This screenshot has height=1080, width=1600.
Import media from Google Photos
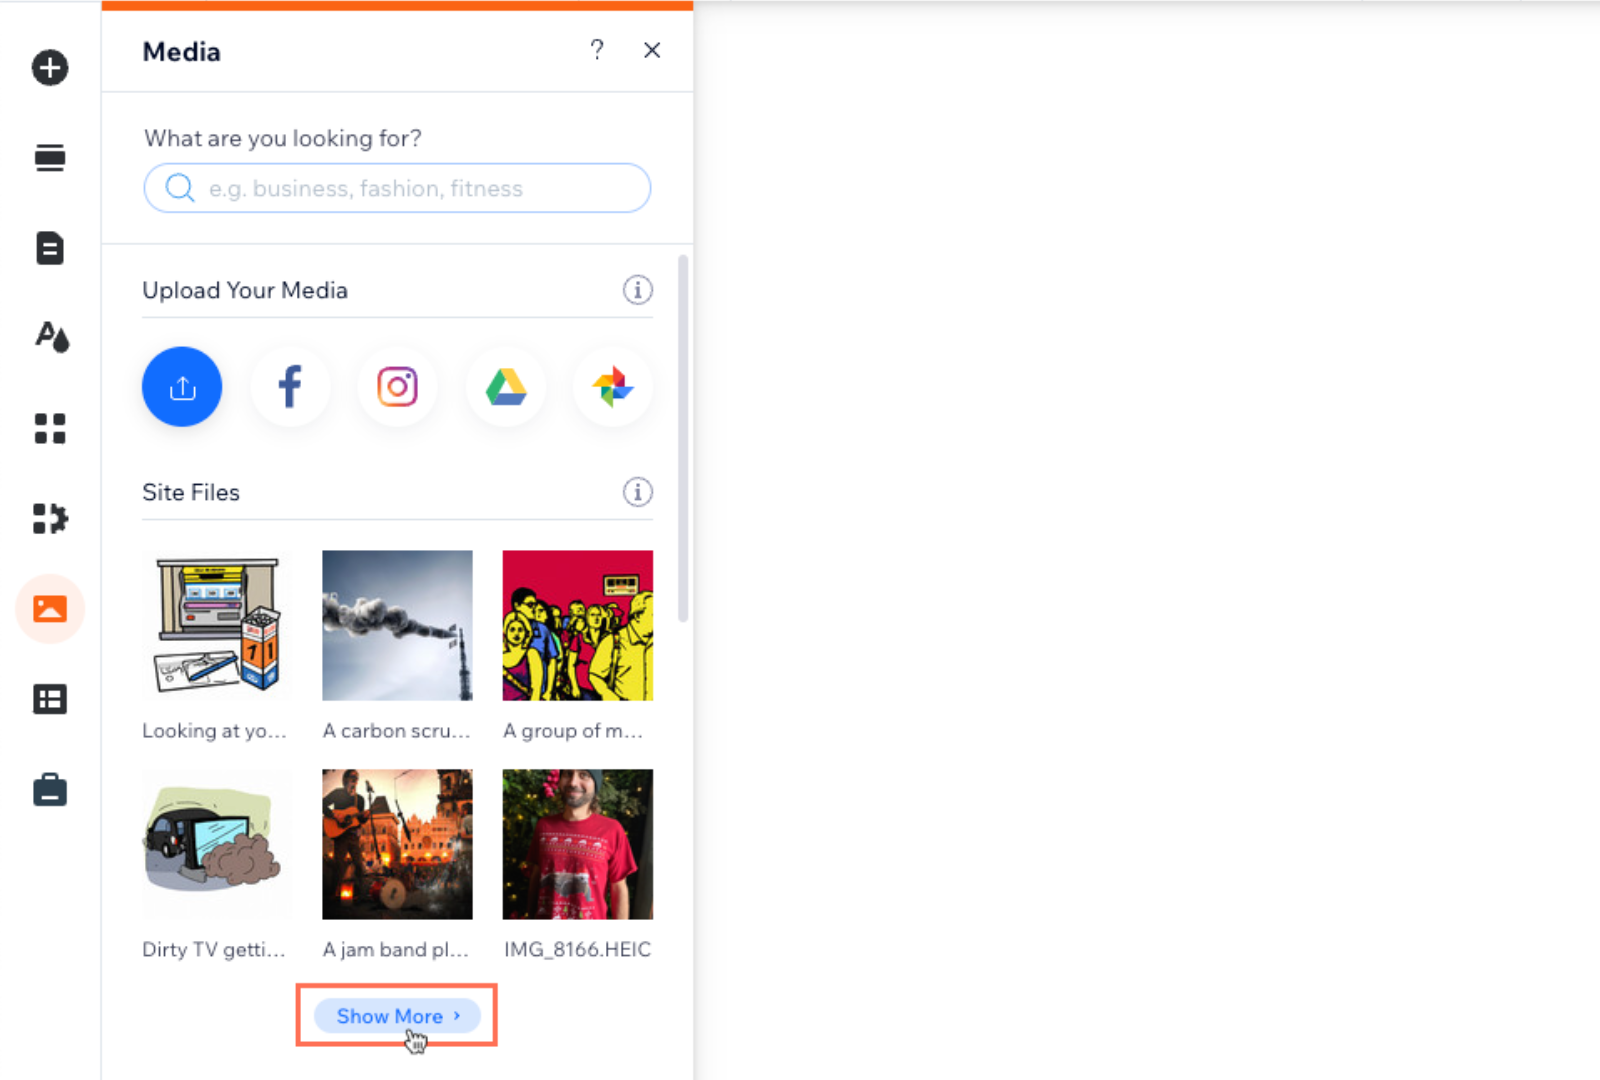(613, 387)
